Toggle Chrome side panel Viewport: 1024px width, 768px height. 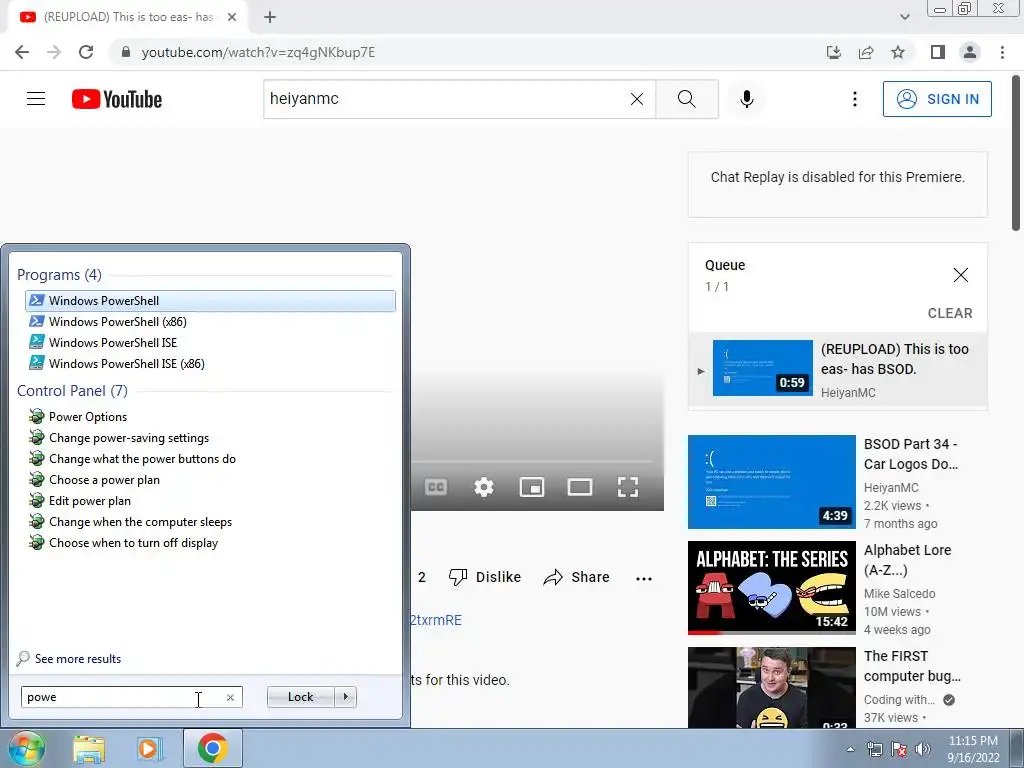point(938,52)
